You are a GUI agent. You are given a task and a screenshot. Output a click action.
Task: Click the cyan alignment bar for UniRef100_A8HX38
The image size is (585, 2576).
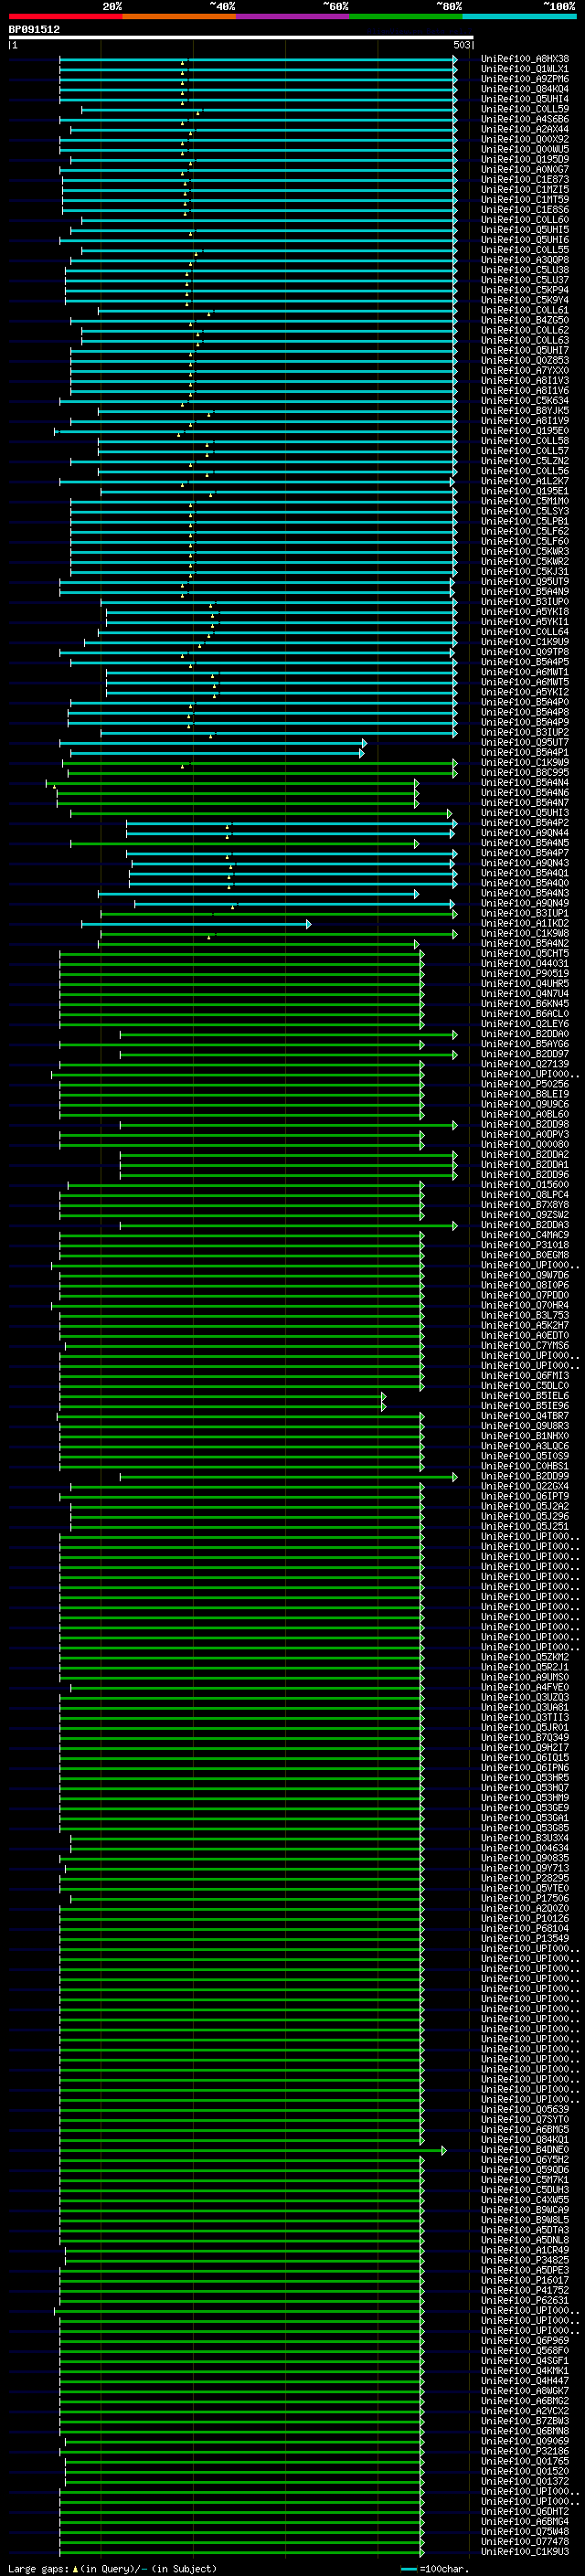258,60
